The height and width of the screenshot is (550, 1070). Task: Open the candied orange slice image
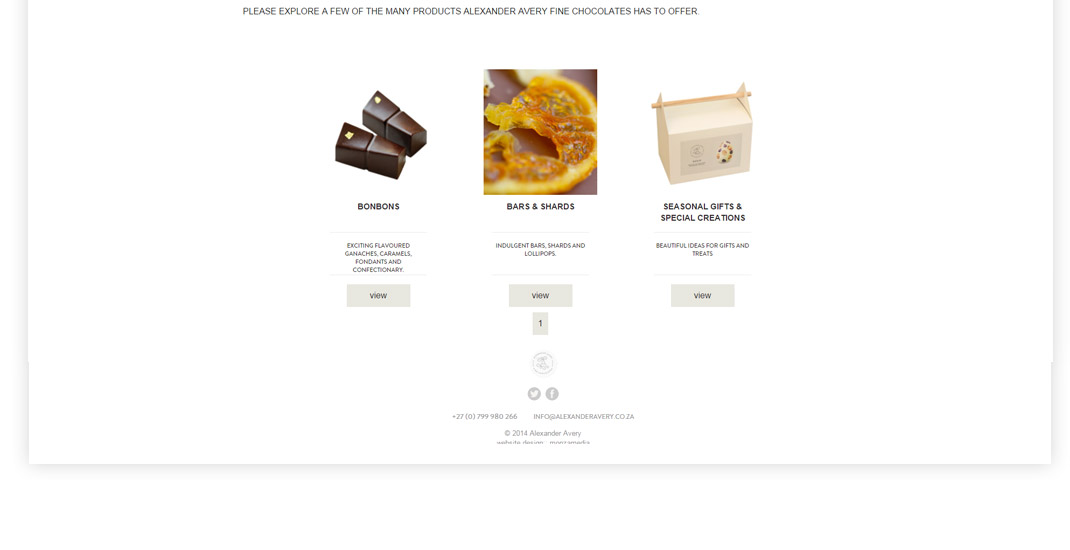(x=540, y=132)
